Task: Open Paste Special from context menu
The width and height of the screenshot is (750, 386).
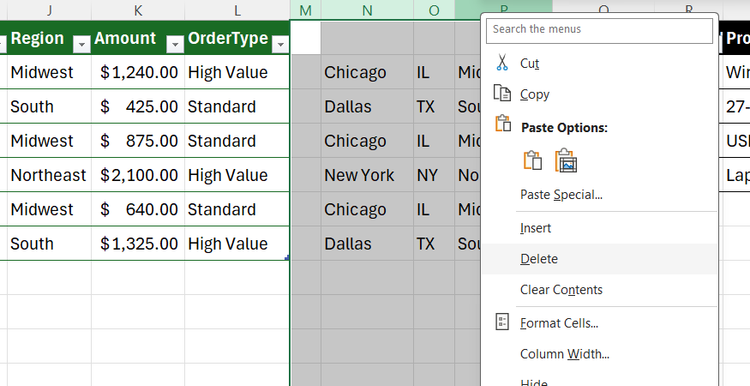Action: 599,195
